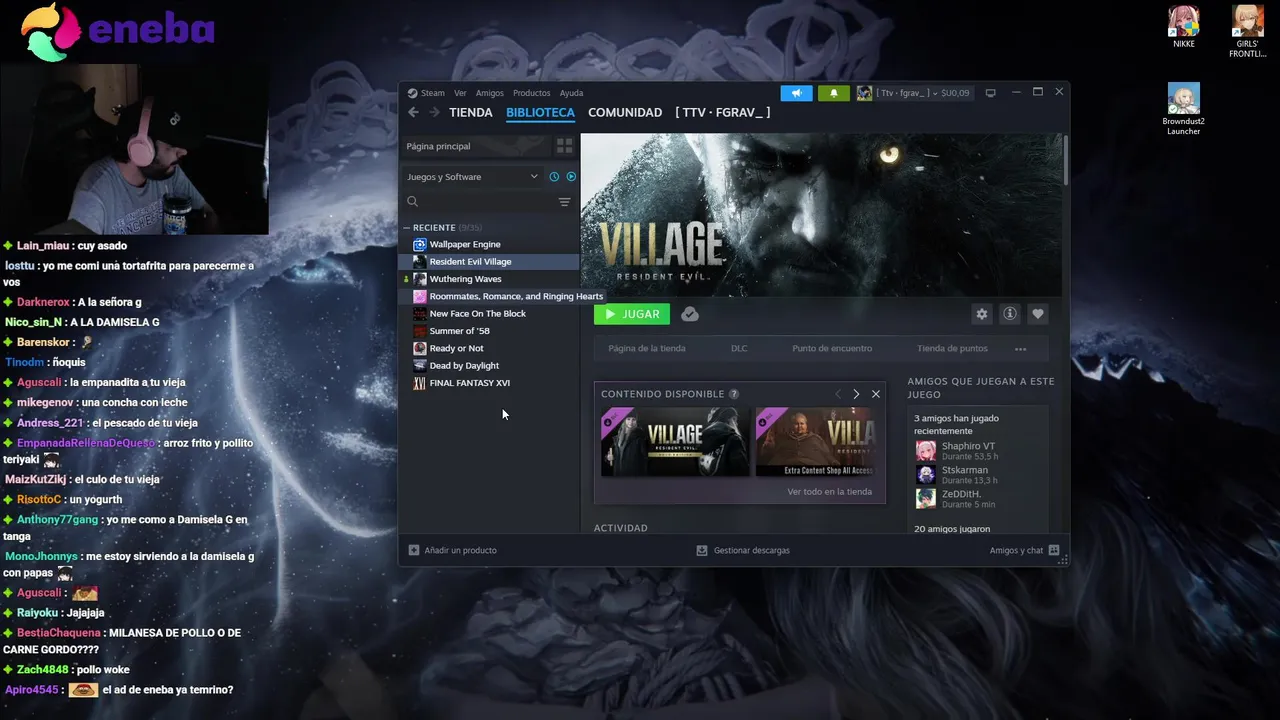1280x720 pixels.
Task: Open the three-dot more links menu
Action: (1020, 349)
